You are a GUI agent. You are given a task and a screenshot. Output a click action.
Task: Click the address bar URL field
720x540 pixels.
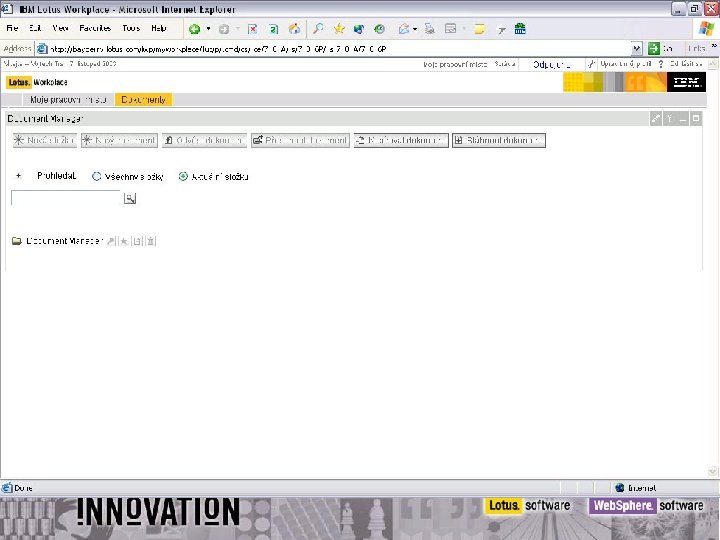[335, 49]
